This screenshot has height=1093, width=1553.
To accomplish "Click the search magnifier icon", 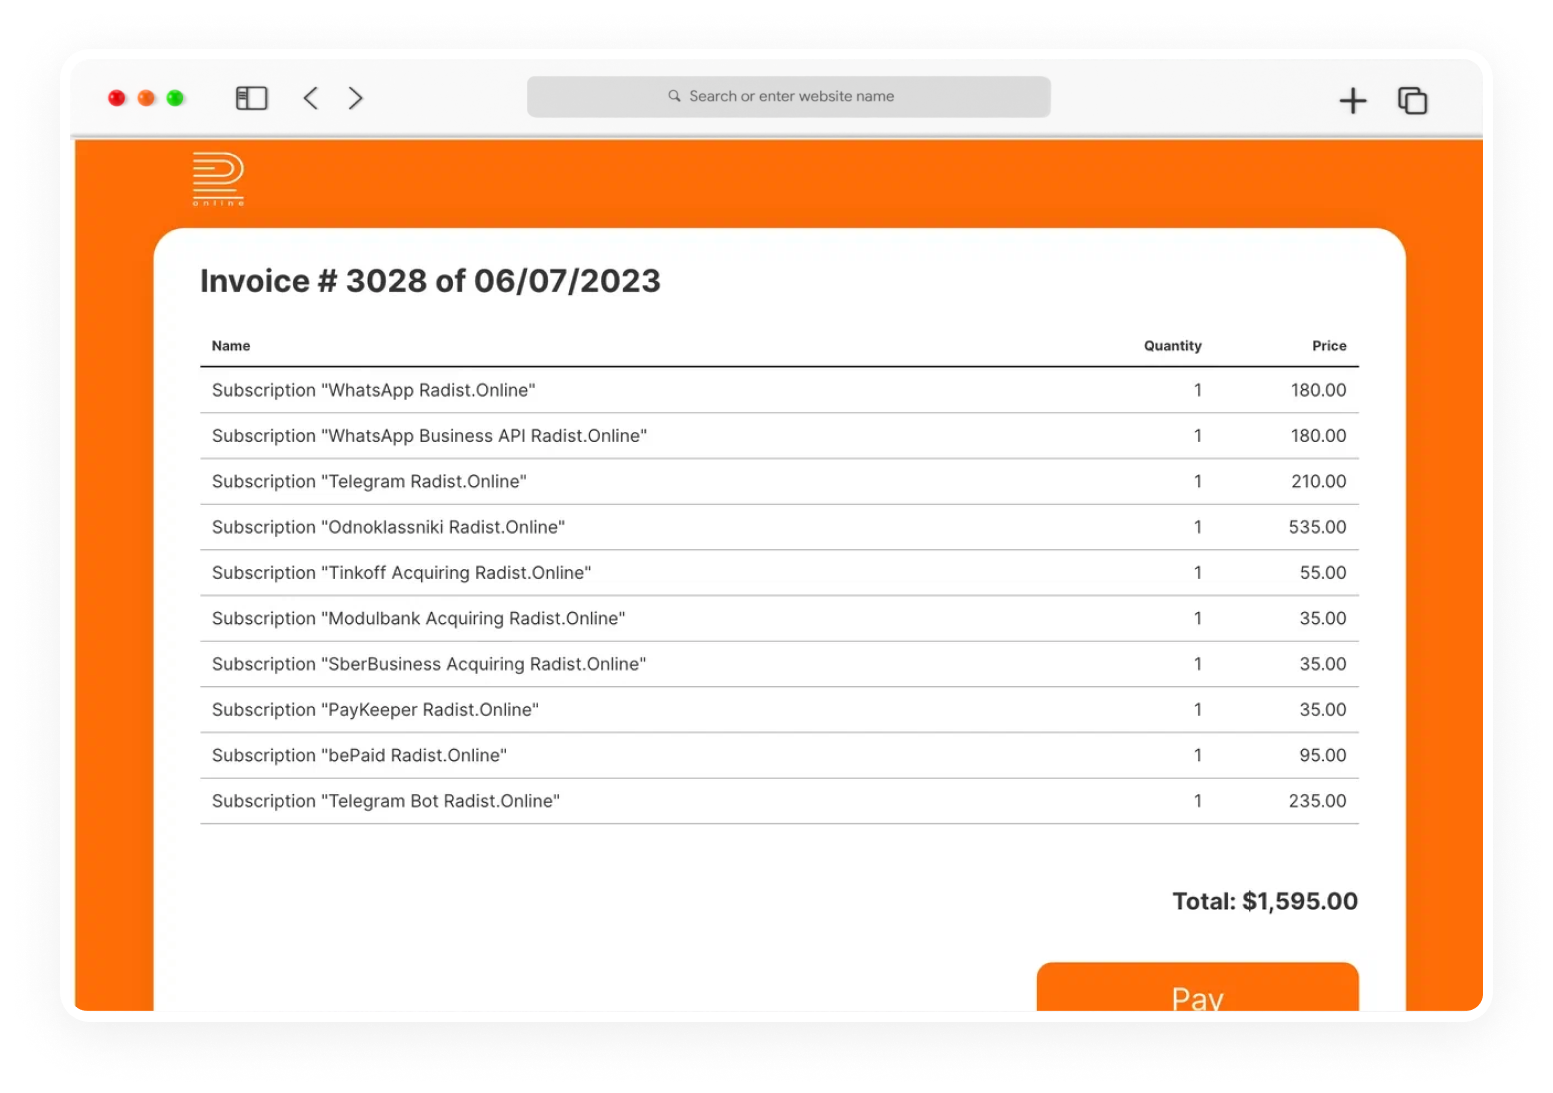I will pos(674,96).
